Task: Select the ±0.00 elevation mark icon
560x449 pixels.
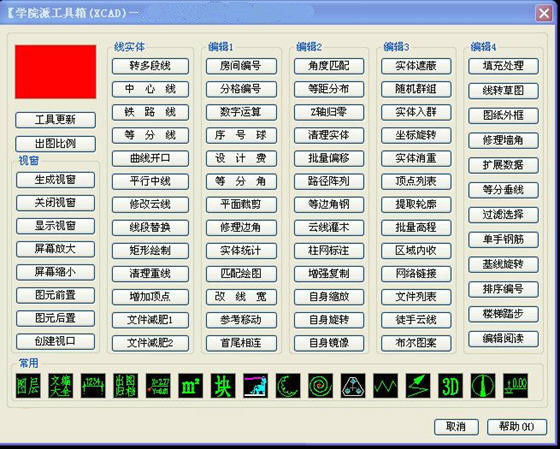Action: click(x=516, y=386)
